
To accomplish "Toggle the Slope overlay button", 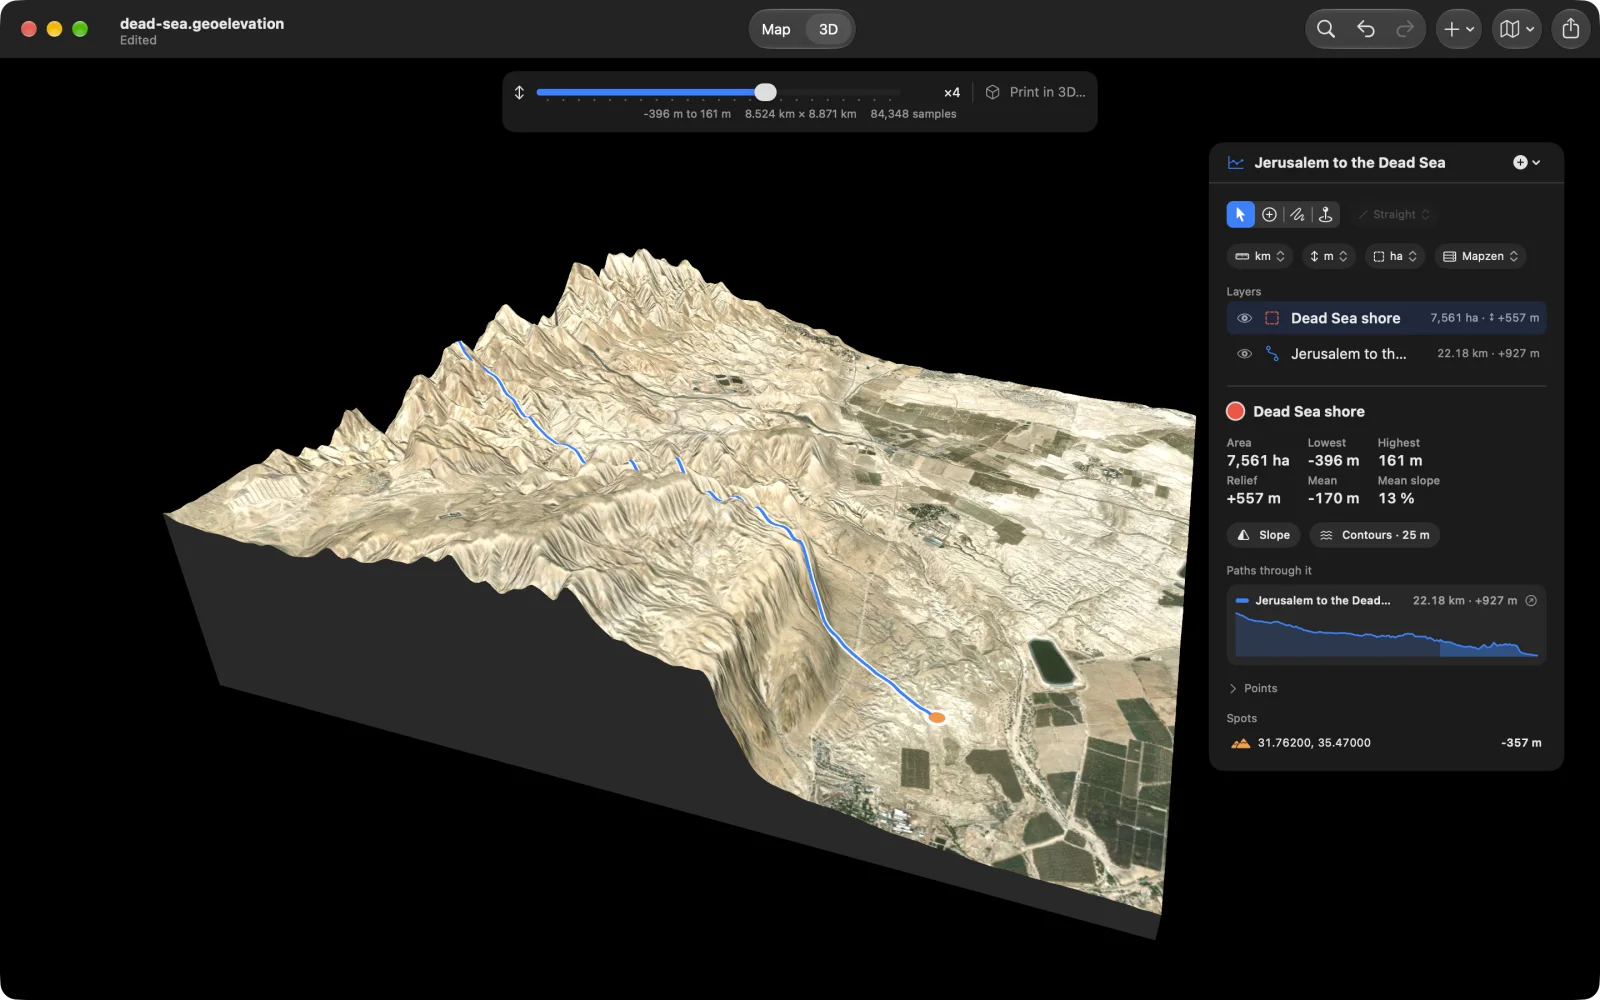I will [1264, 535].
